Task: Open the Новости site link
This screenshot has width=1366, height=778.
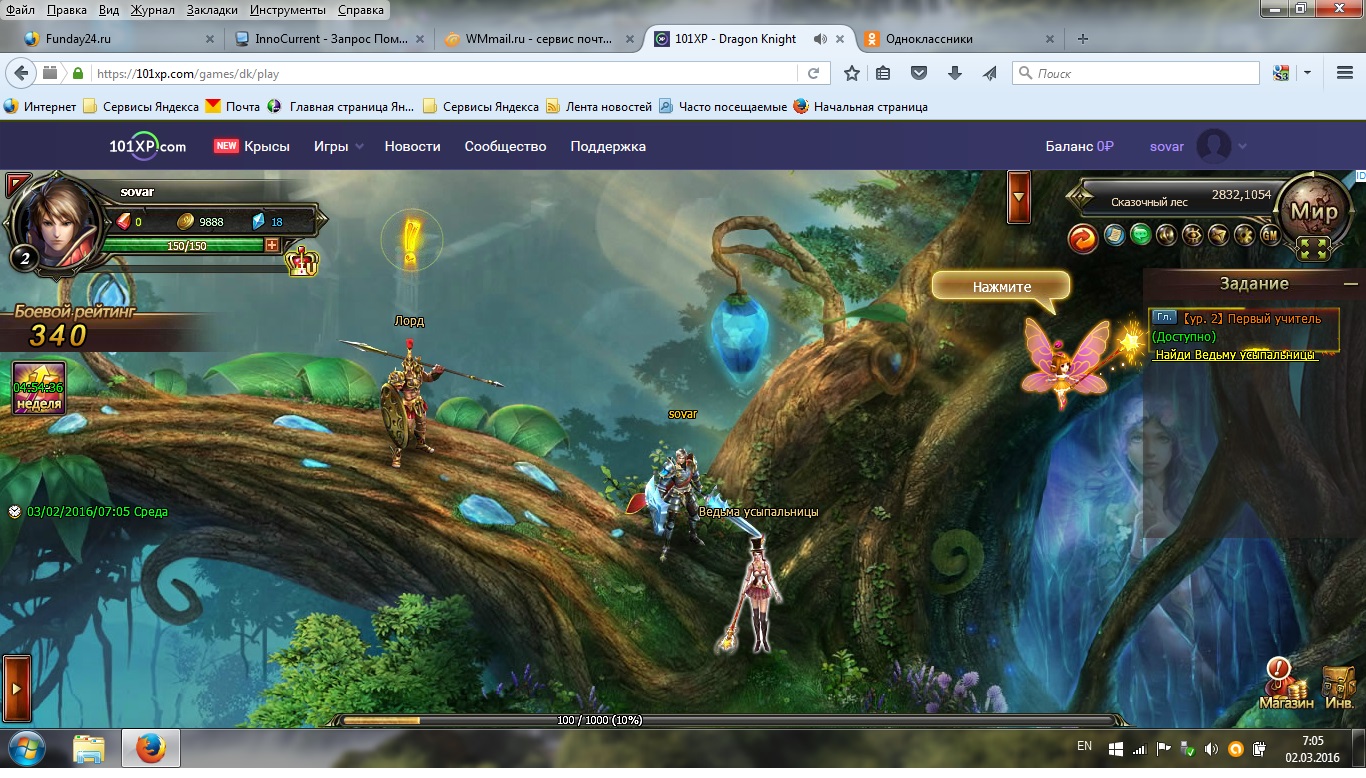Action: (x=413, y=146)
